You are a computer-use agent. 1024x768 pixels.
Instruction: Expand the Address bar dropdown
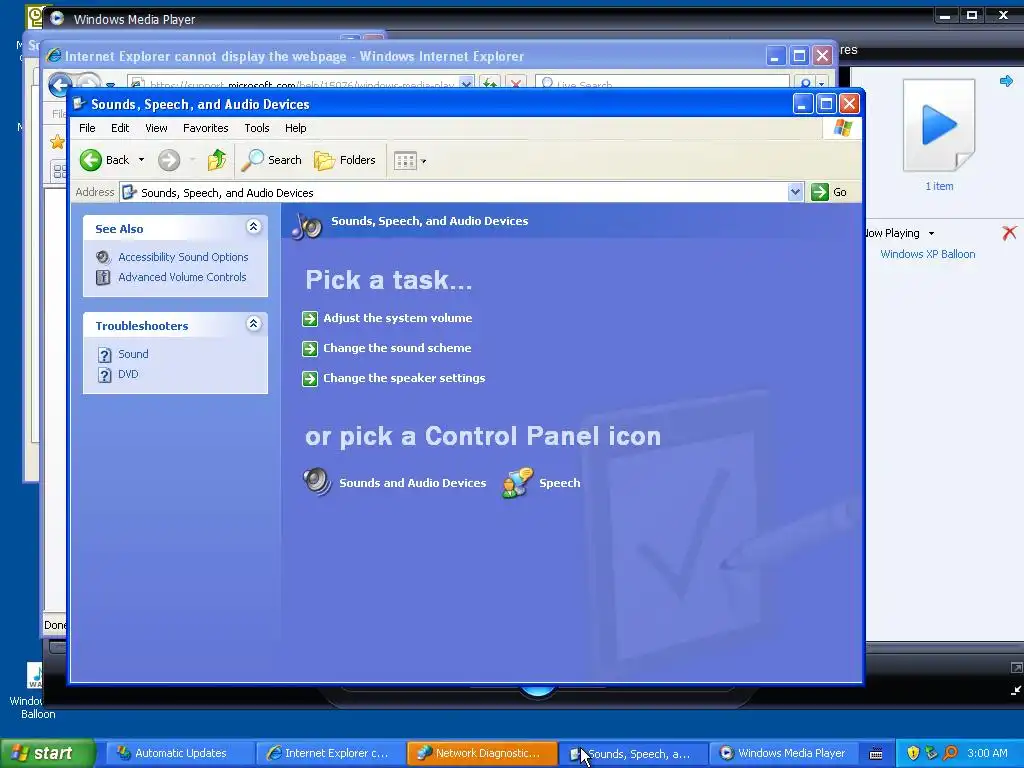point(795,192)
